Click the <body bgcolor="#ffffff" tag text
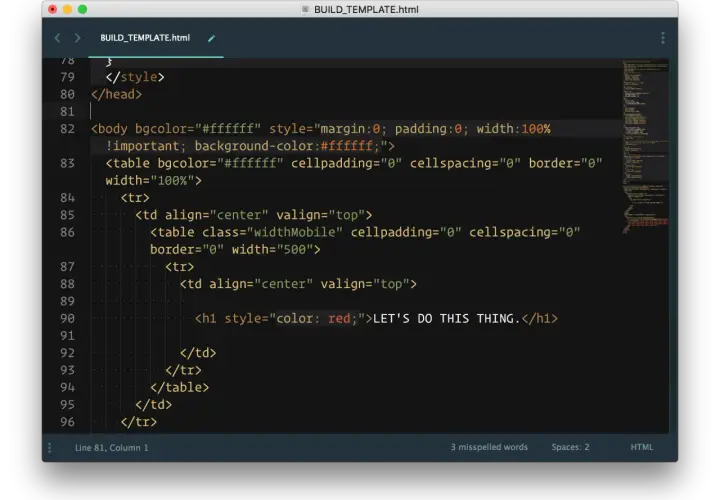Image resolution: width=720 pixels, height=500 pixels. point(176,129)
